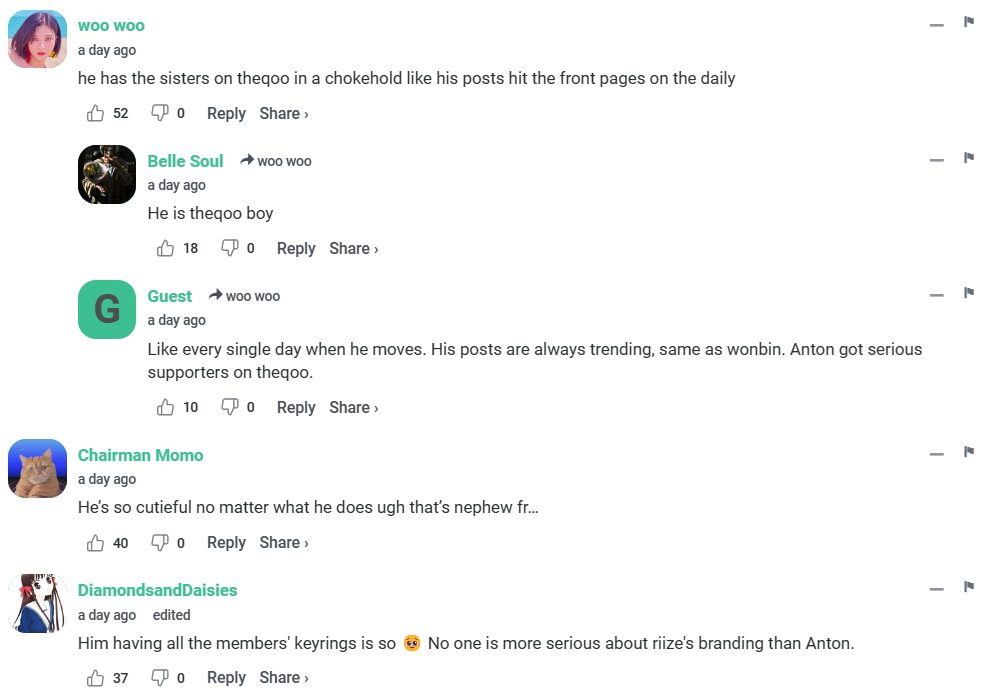Open Share options on Chairman Momo's comment
The width and height of the screenshot is (985, 699).
(283, 542)
